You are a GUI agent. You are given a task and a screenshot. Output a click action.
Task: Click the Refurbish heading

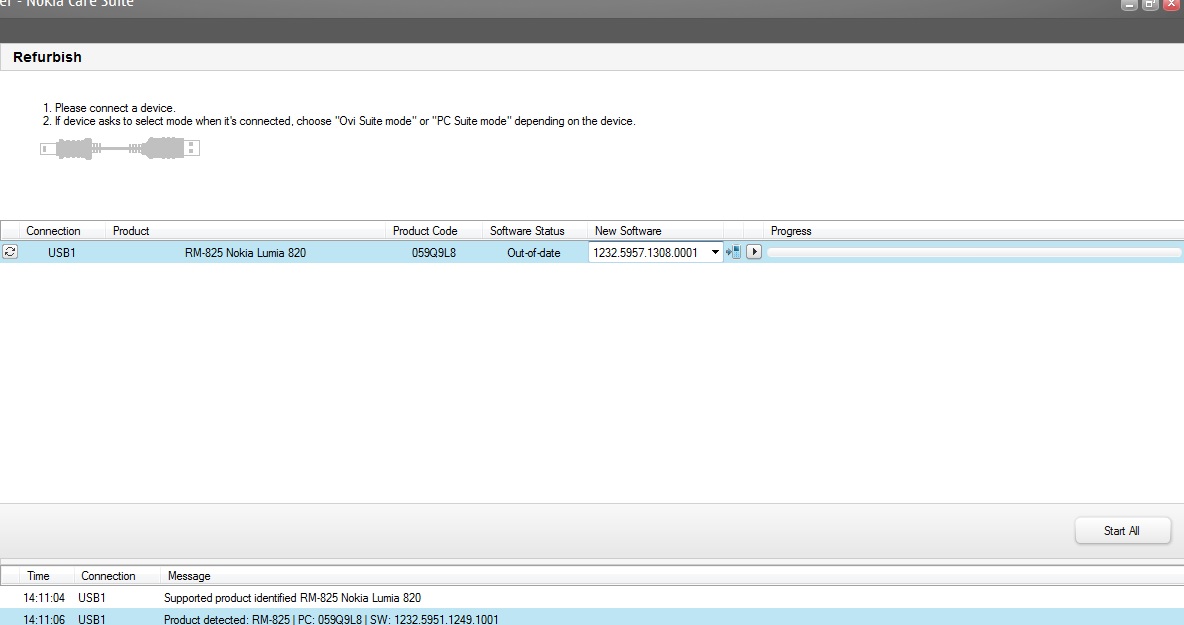click(47, 57)
